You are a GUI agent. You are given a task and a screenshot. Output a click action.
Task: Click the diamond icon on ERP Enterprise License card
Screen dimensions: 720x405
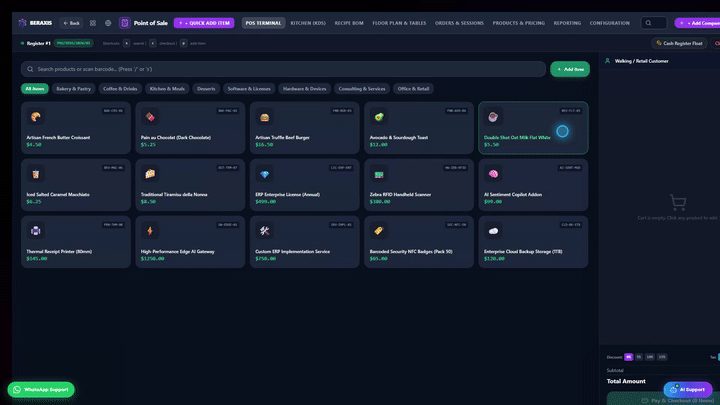(264, 174)
